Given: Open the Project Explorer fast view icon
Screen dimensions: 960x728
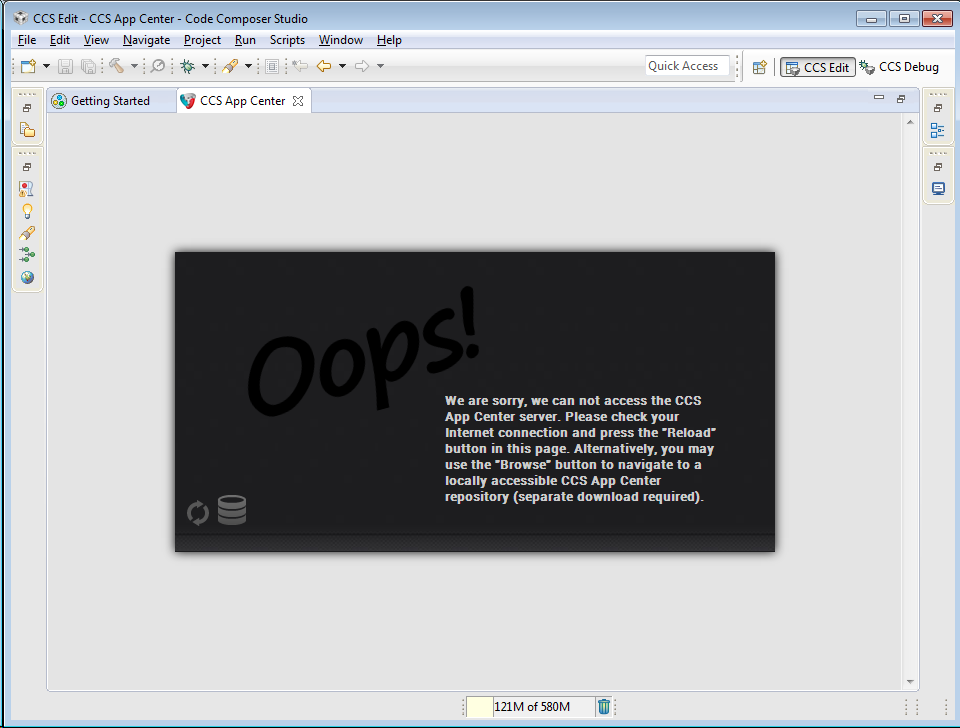Looking at the screenshot, I should pos(27,130).
